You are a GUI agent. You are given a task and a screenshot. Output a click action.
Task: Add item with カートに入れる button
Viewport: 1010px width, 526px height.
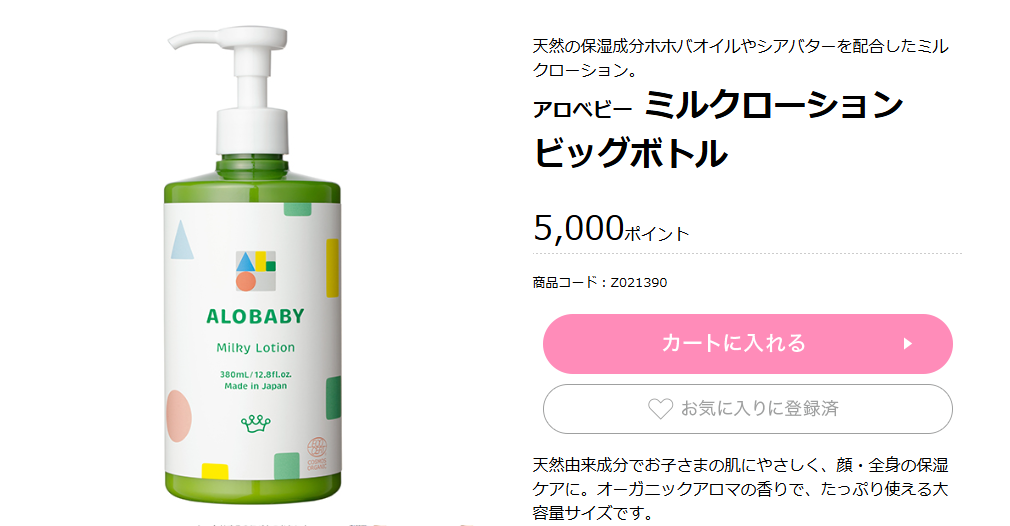coord(747,344)
